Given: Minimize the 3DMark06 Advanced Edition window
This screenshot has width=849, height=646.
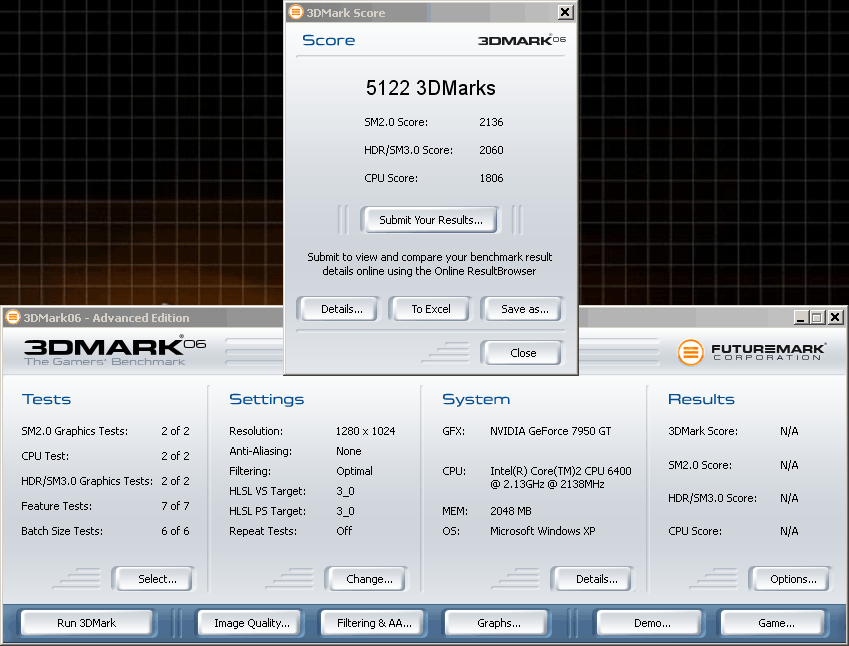Looking at the screenshot, I should click(800, 317).
